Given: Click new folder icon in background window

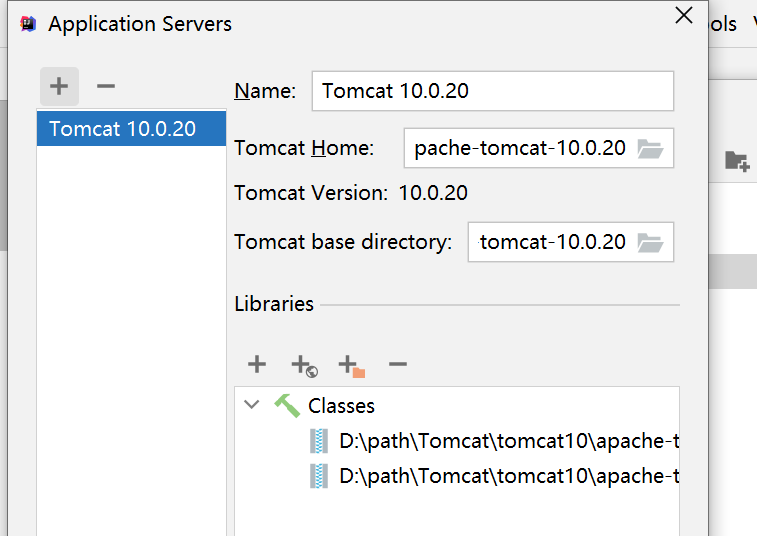Looking at the screenshot, I should pos(737,161).
